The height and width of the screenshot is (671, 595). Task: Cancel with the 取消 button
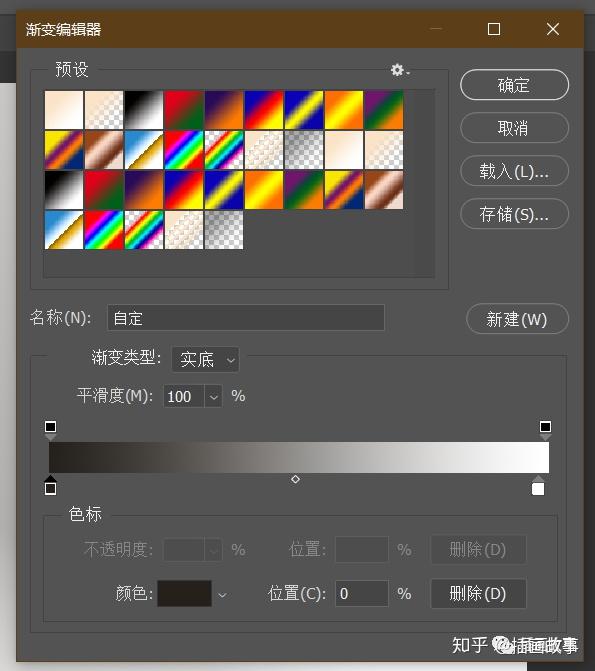click(514, 128)
